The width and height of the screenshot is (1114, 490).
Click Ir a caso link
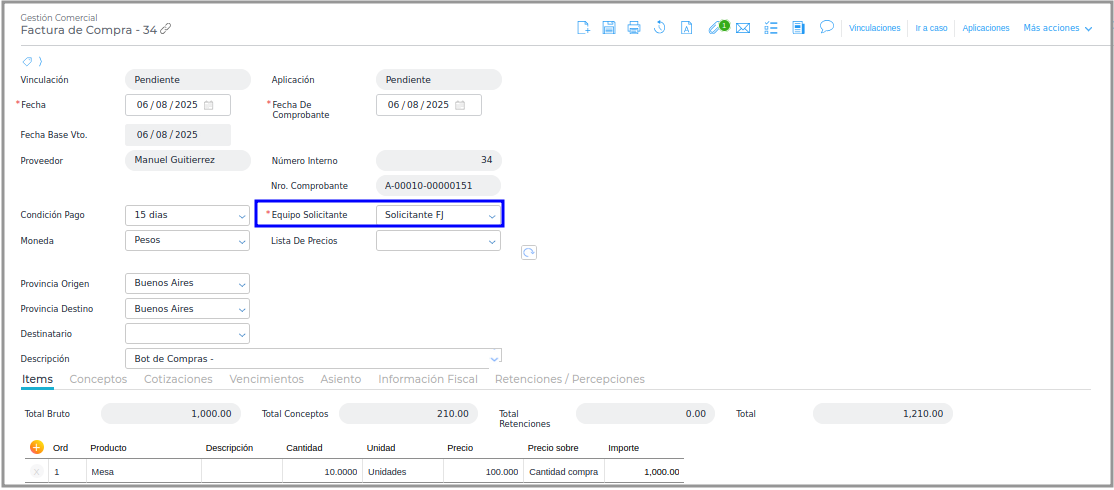[x=931, y=28]
